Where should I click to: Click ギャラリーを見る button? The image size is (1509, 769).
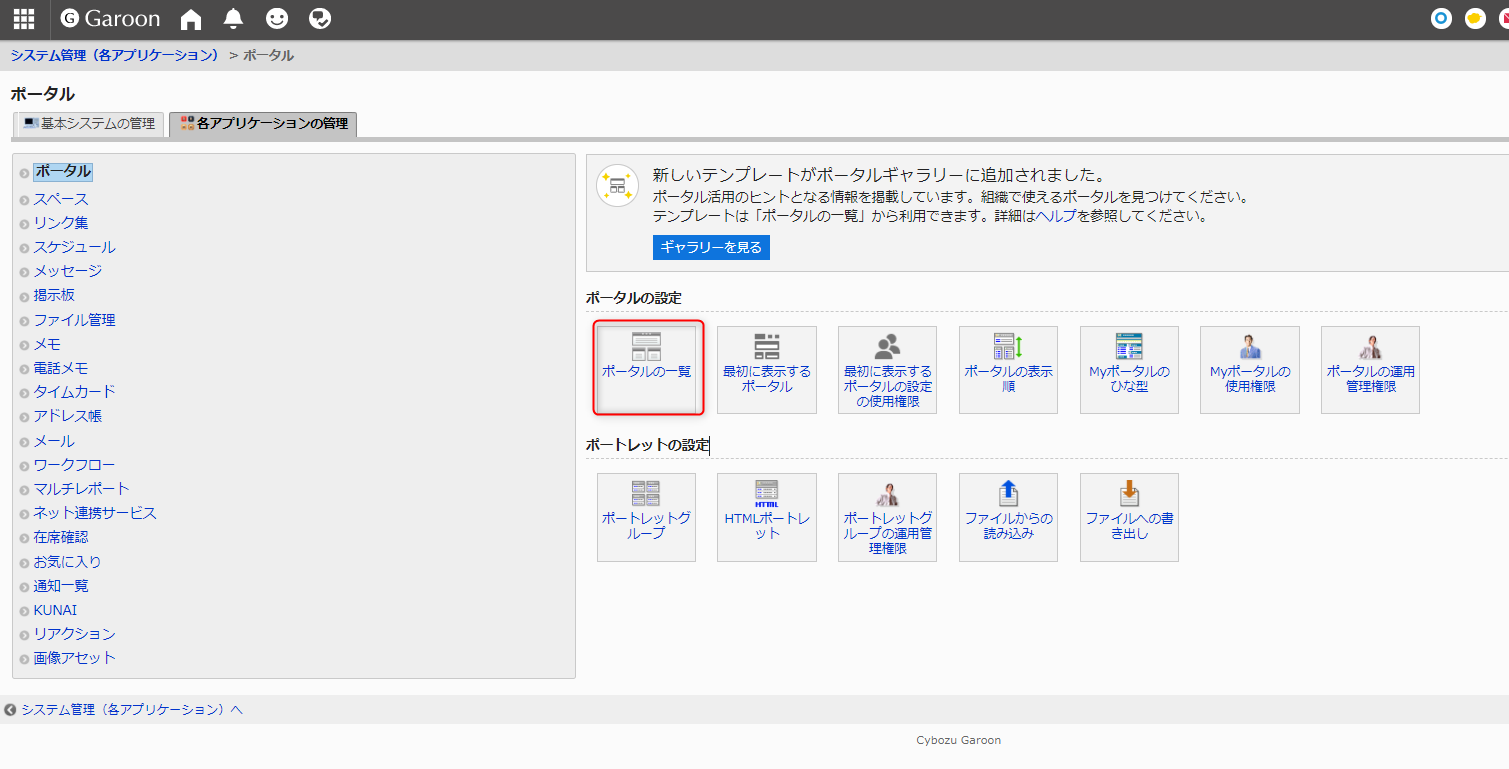coord(711,247)
